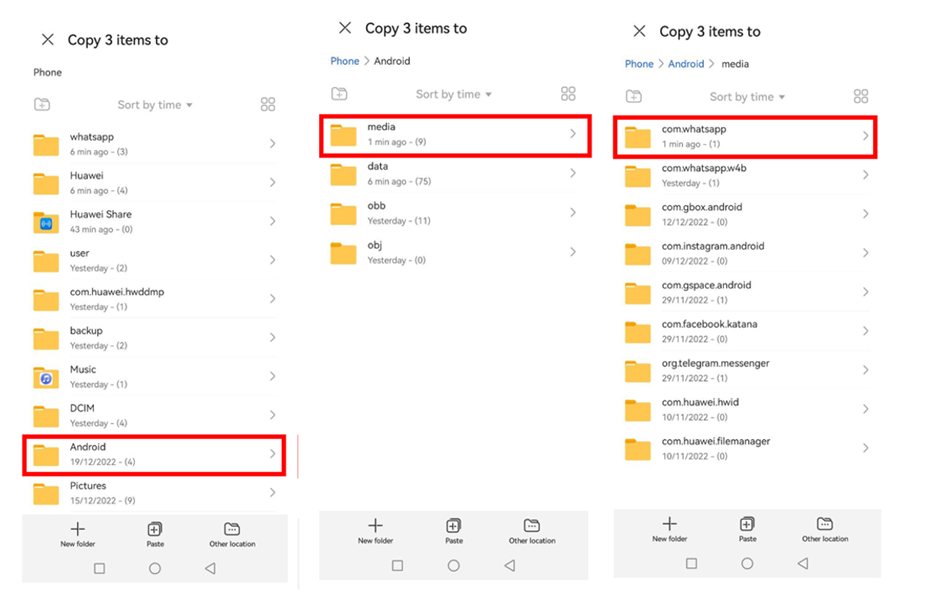Tap recent apps square in left panel

tap(100, 568)
